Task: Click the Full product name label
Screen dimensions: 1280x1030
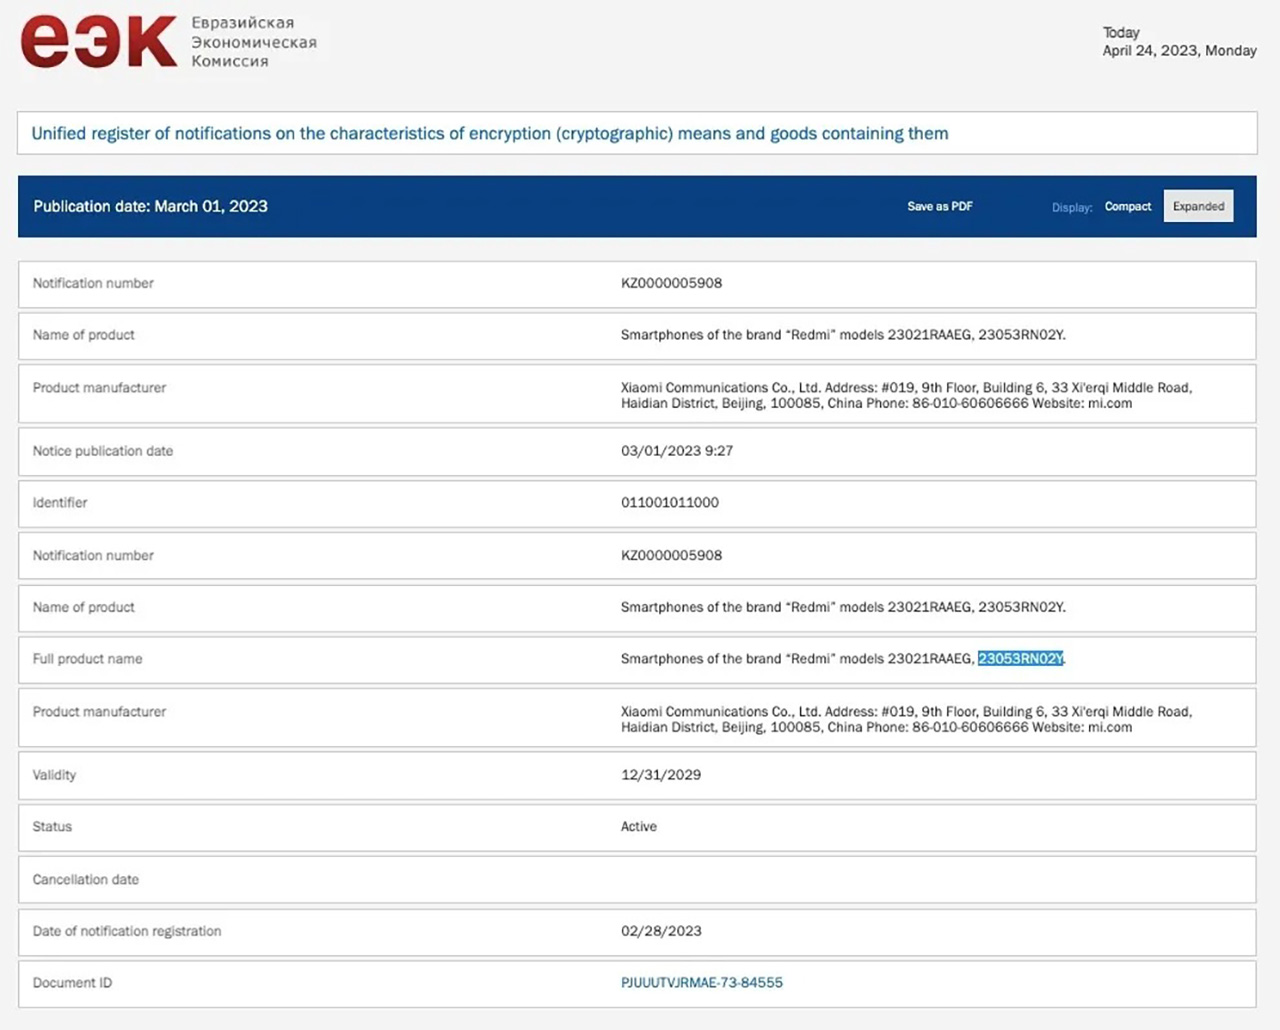Action: pyautogui.click(x=87, y=659)
